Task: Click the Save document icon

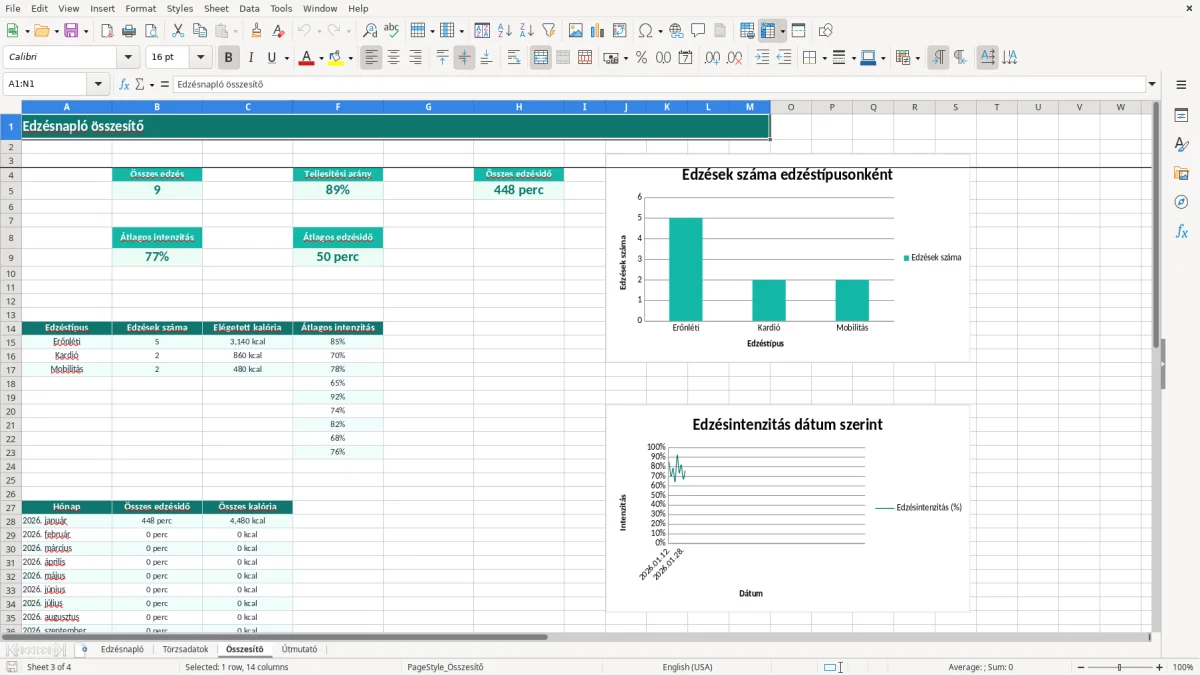Action: [70, 31]
